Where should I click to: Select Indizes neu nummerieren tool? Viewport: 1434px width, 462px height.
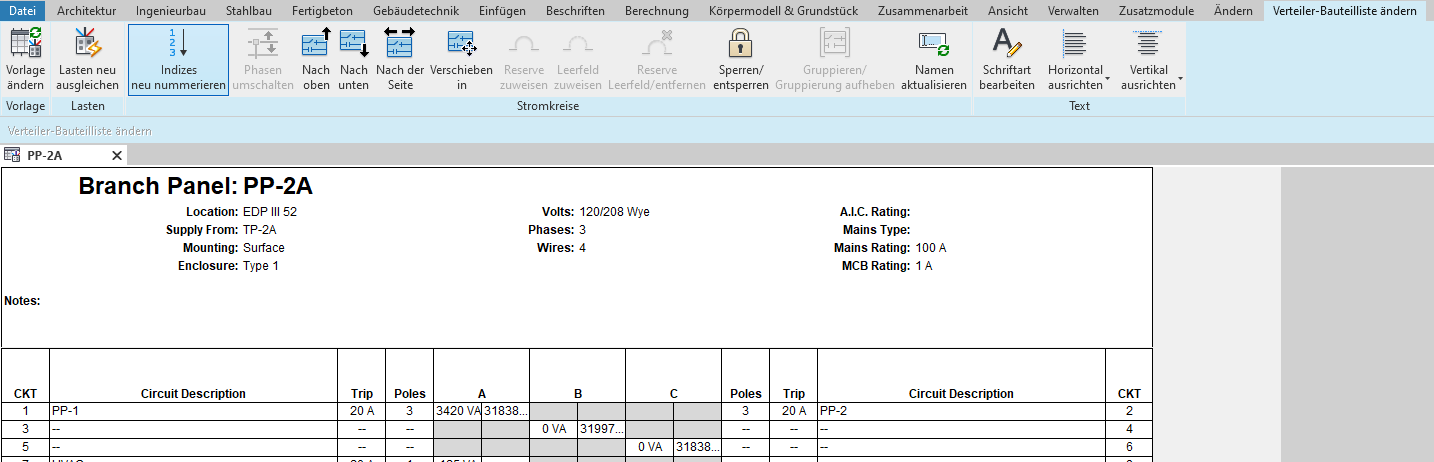(x=178, y=60)
